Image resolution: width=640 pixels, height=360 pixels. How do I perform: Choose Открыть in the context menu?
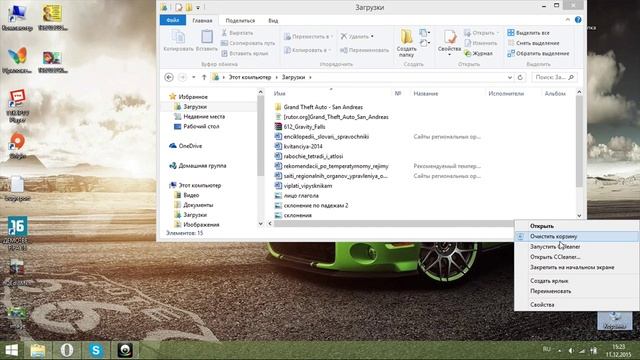[x=542, y=226]
